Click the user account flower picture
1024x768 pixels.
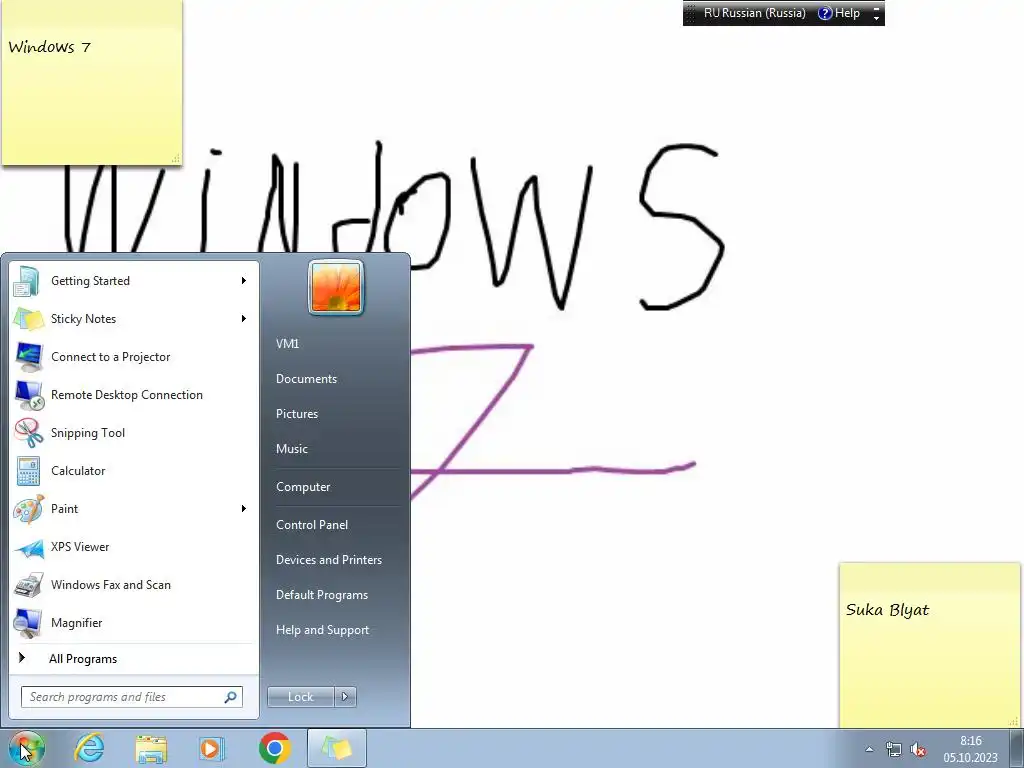336,287
